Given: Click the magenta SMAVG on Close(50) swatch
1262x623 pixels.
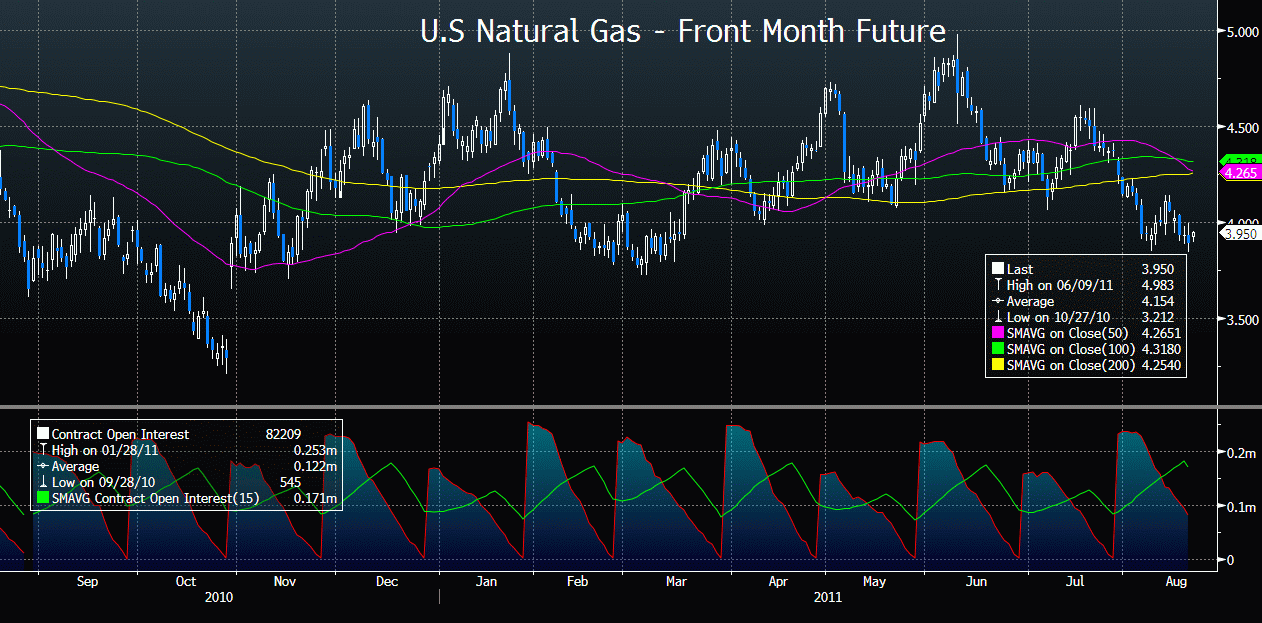Looking at the screenshot, I should (998, 334).
